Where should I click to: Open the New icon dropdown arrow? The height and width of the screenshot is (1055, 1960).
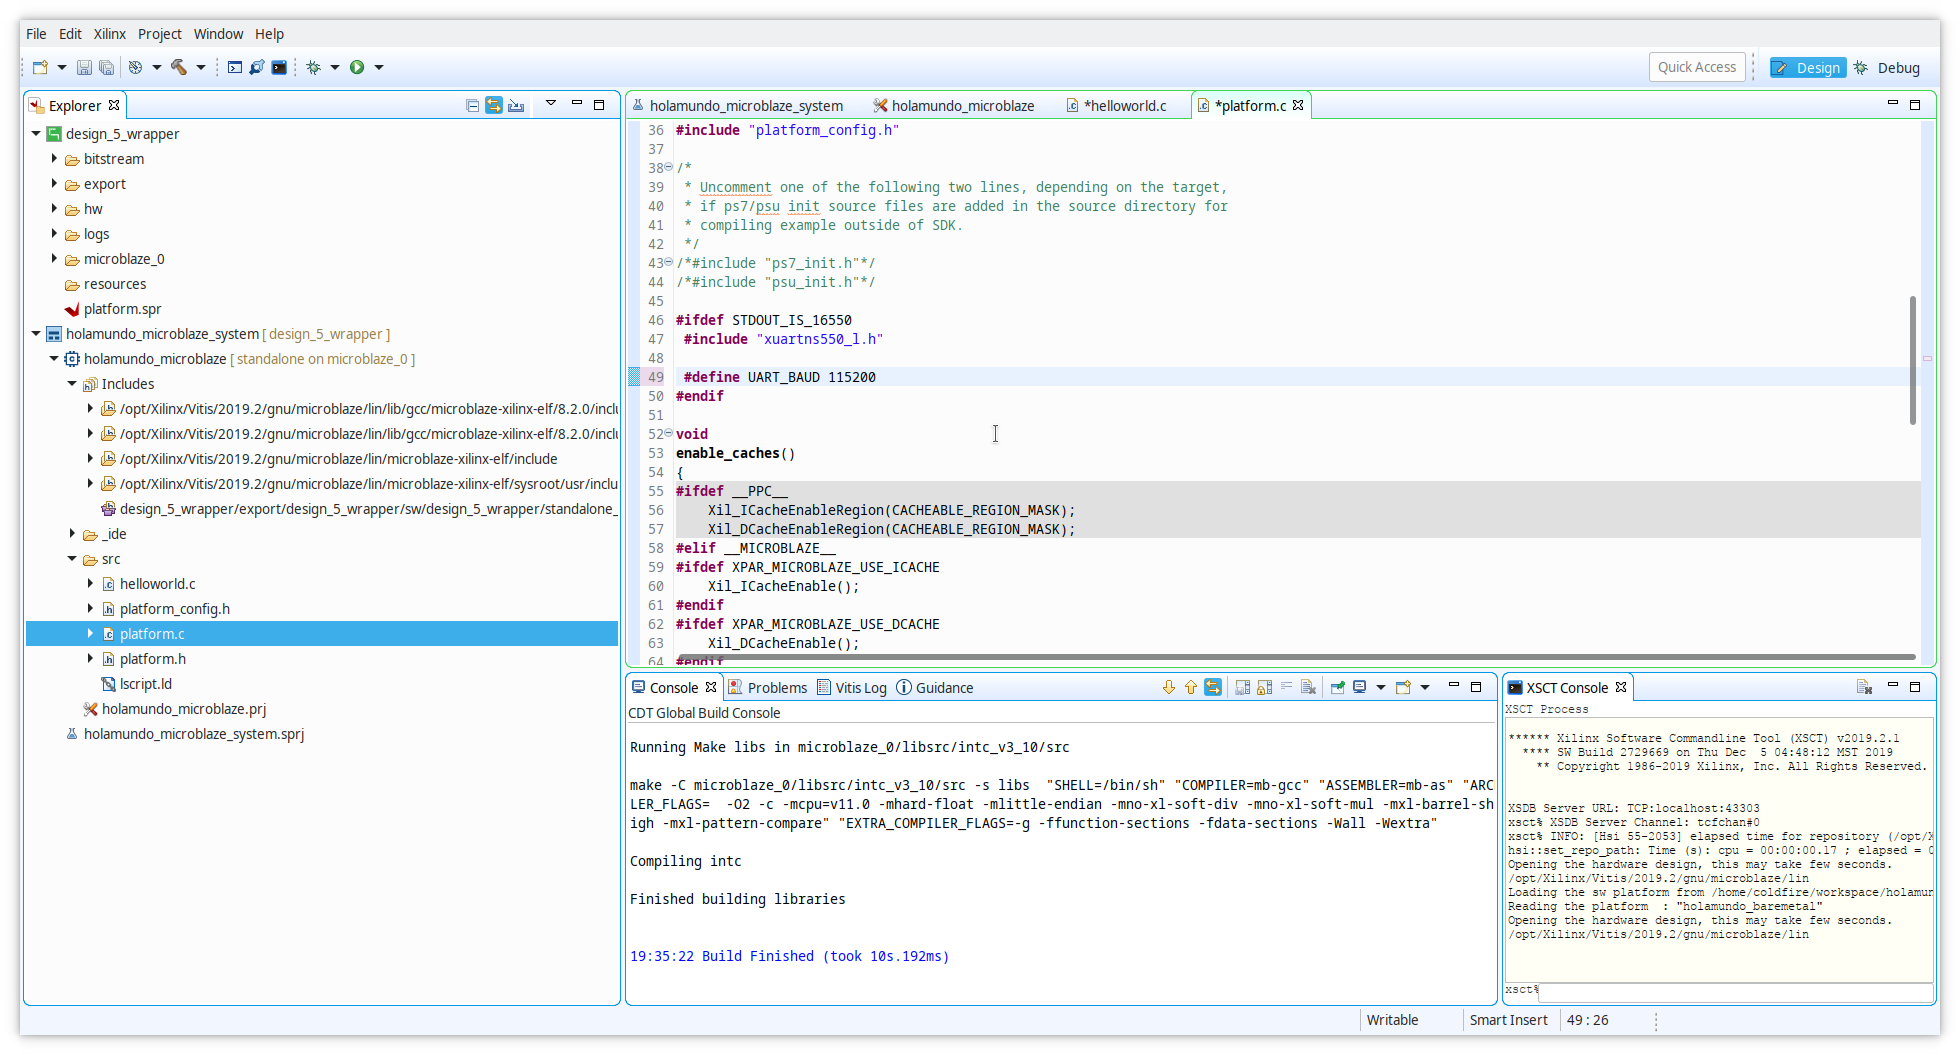click(x=62, y=68)
